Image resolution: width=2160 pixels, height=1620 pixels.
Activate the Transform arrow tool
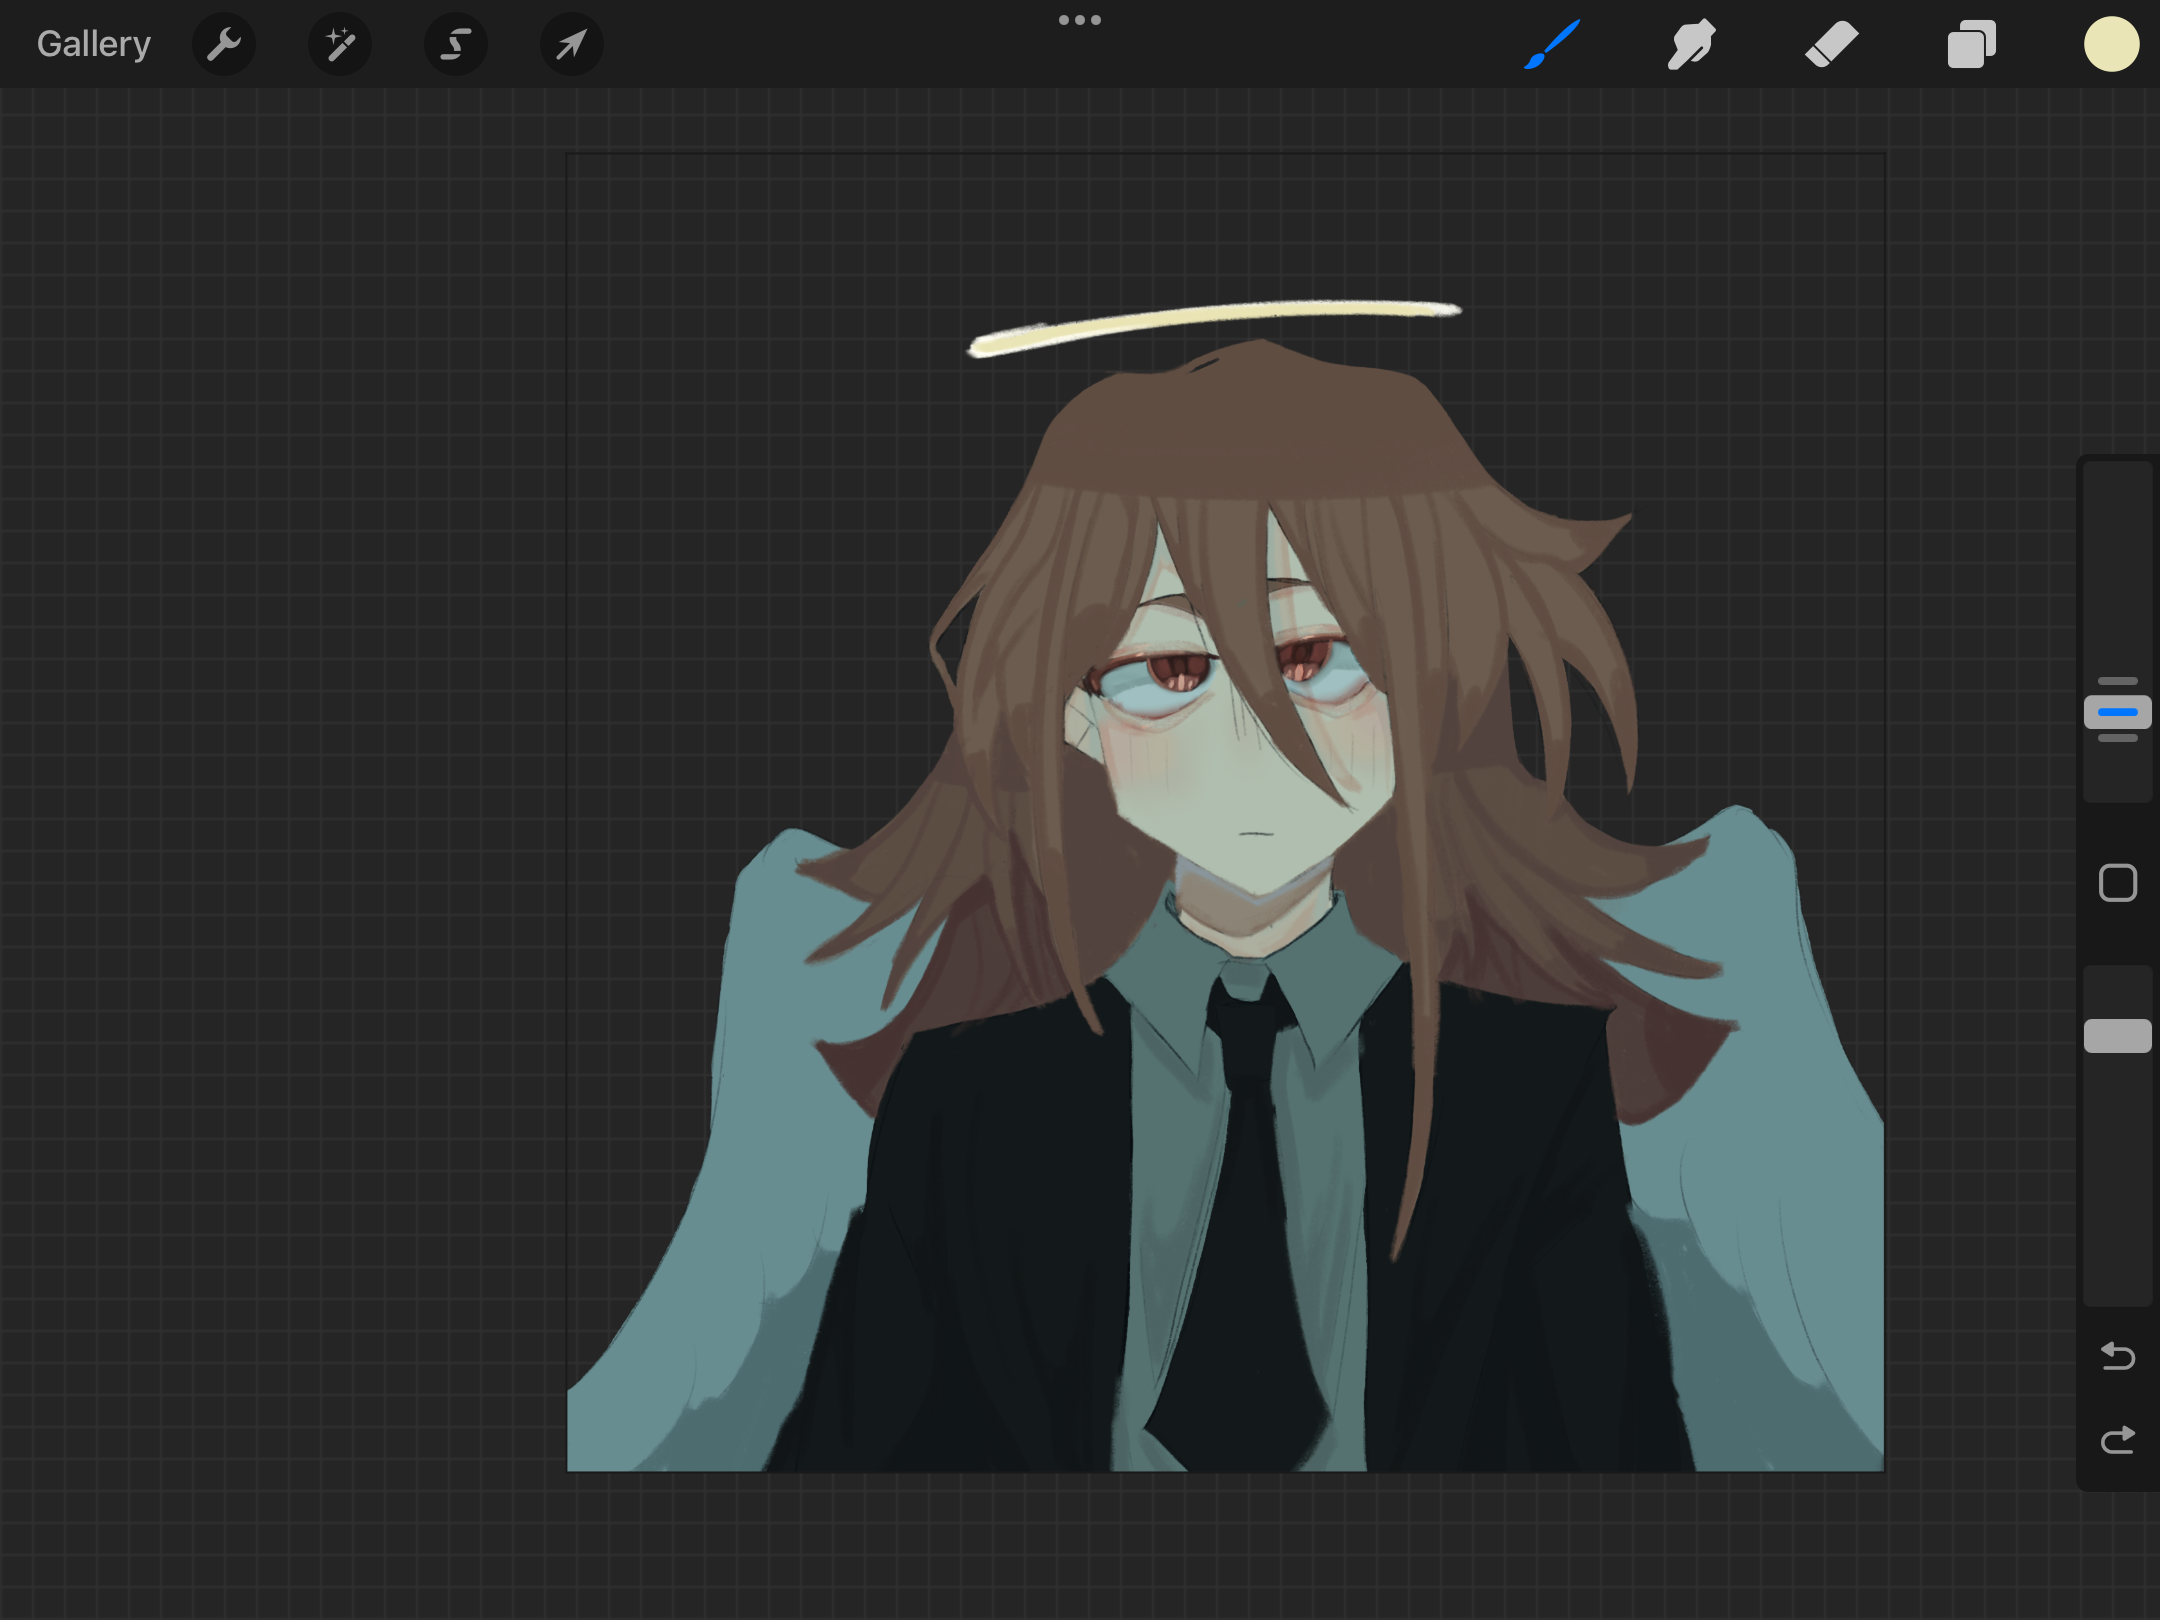point(572,44)
